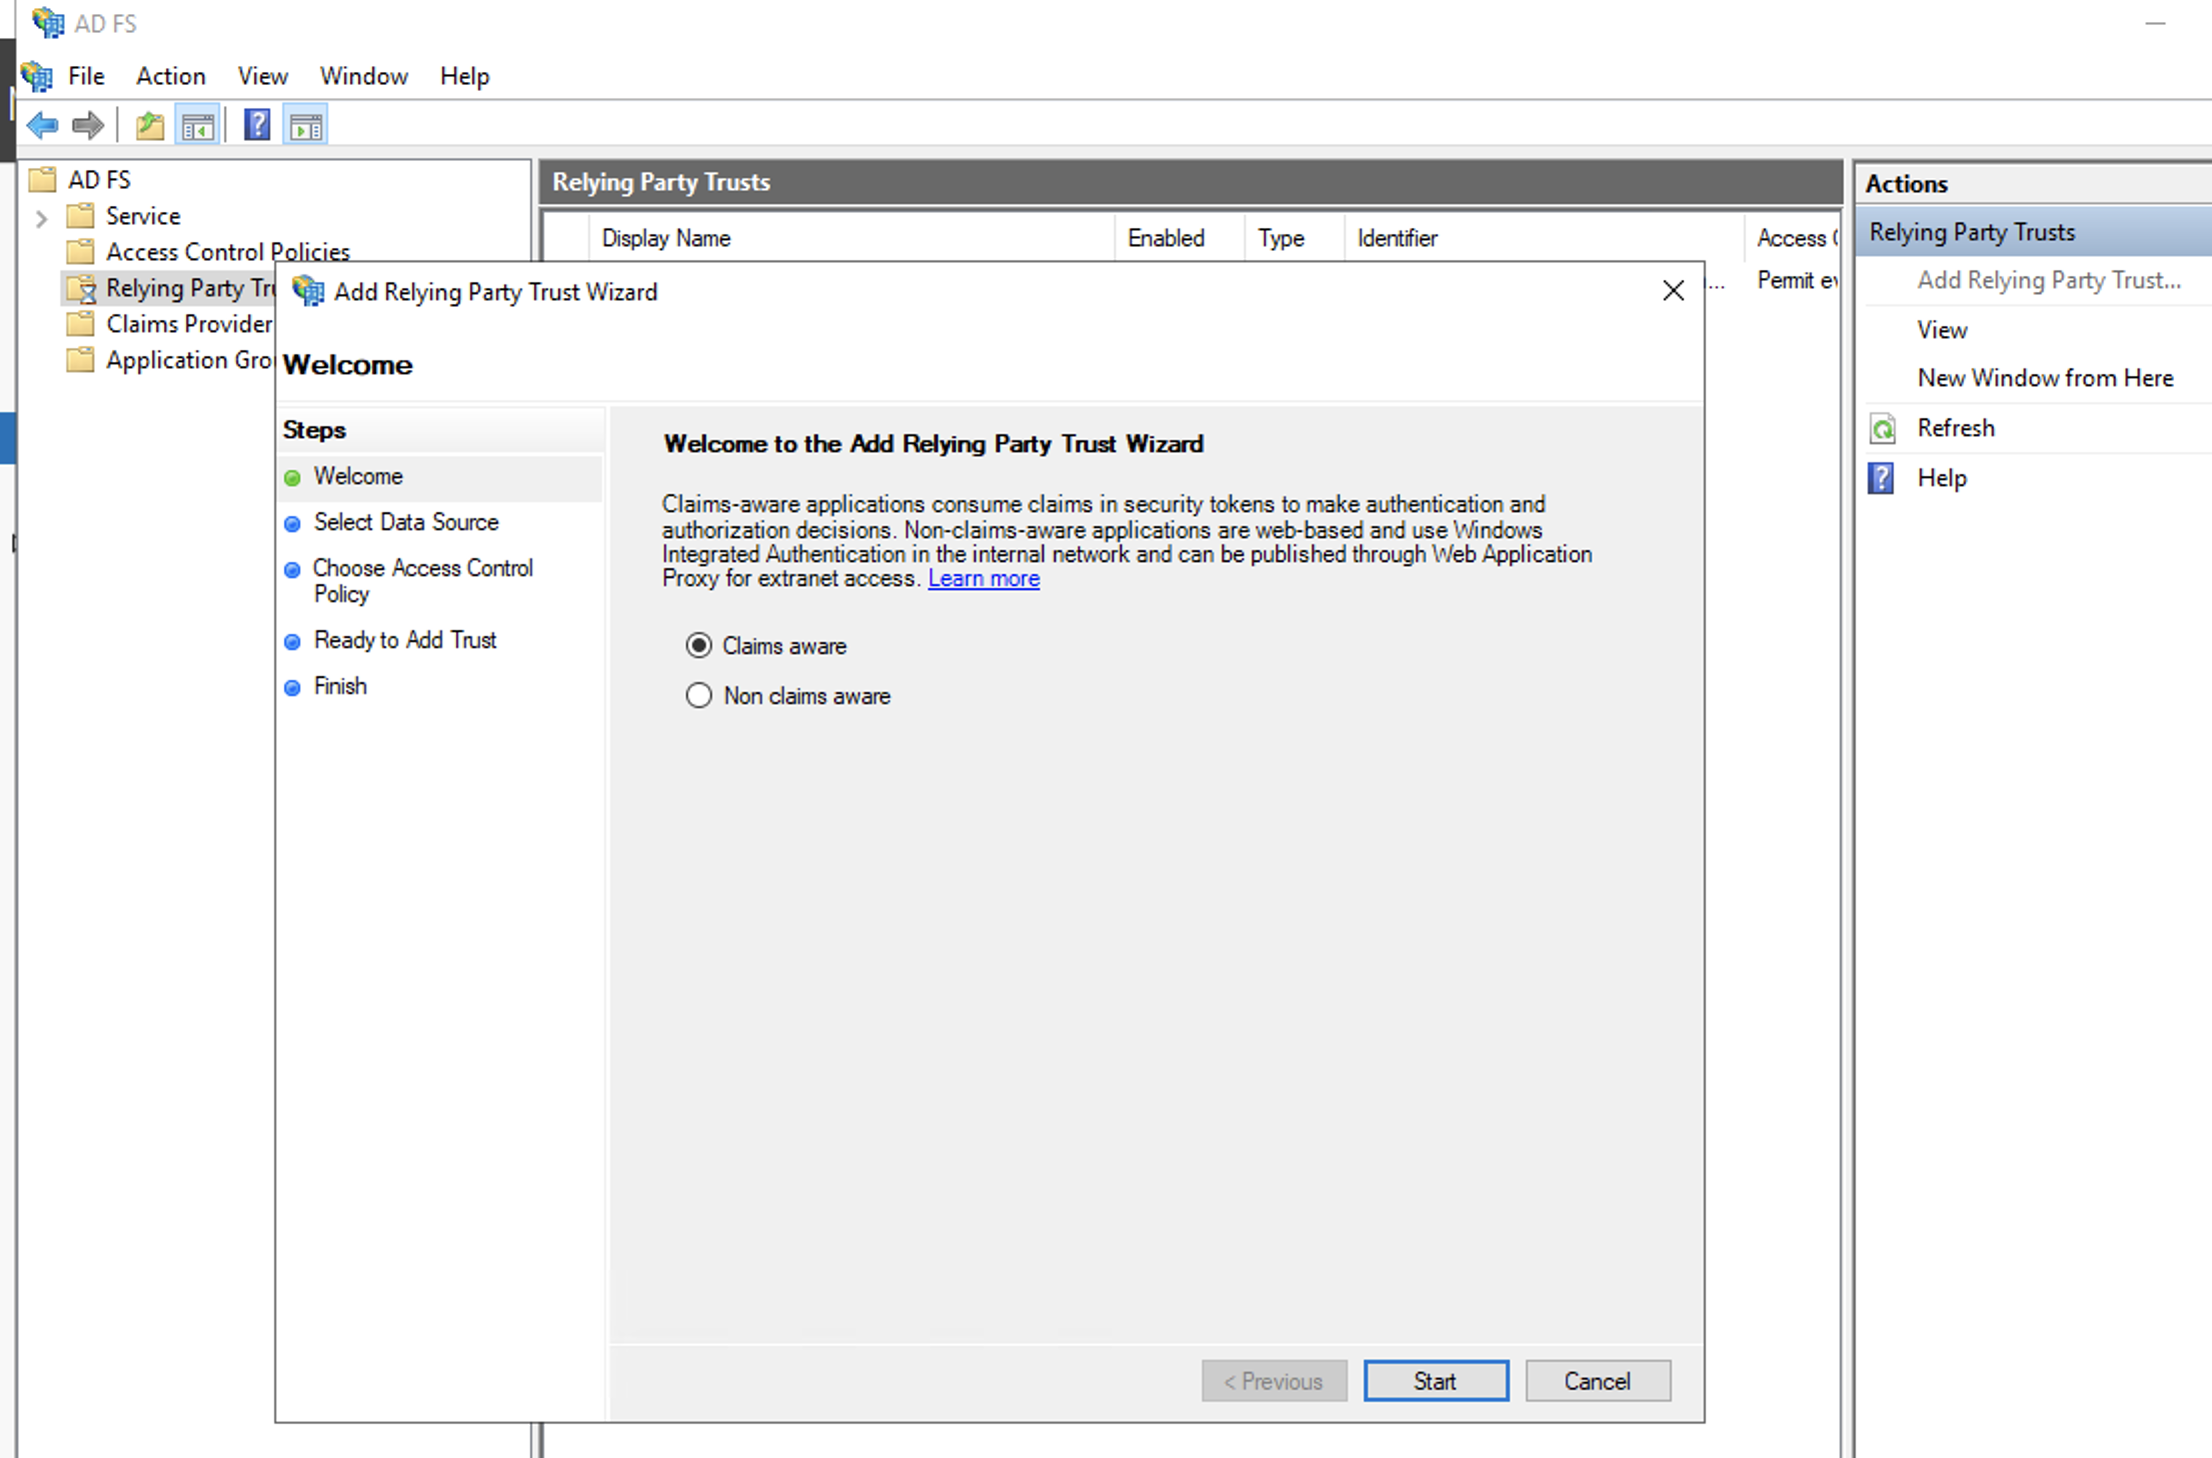
Task: Minimize the AD FS window
Action: click(x=2155, y=23)
